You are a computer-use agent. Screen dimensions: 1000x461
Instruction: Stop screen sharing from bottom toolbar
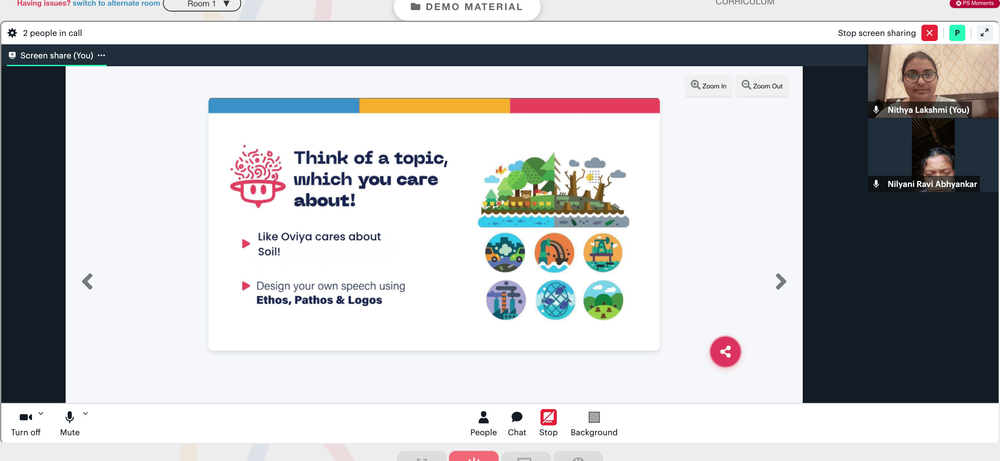click(x=548, y=423)
